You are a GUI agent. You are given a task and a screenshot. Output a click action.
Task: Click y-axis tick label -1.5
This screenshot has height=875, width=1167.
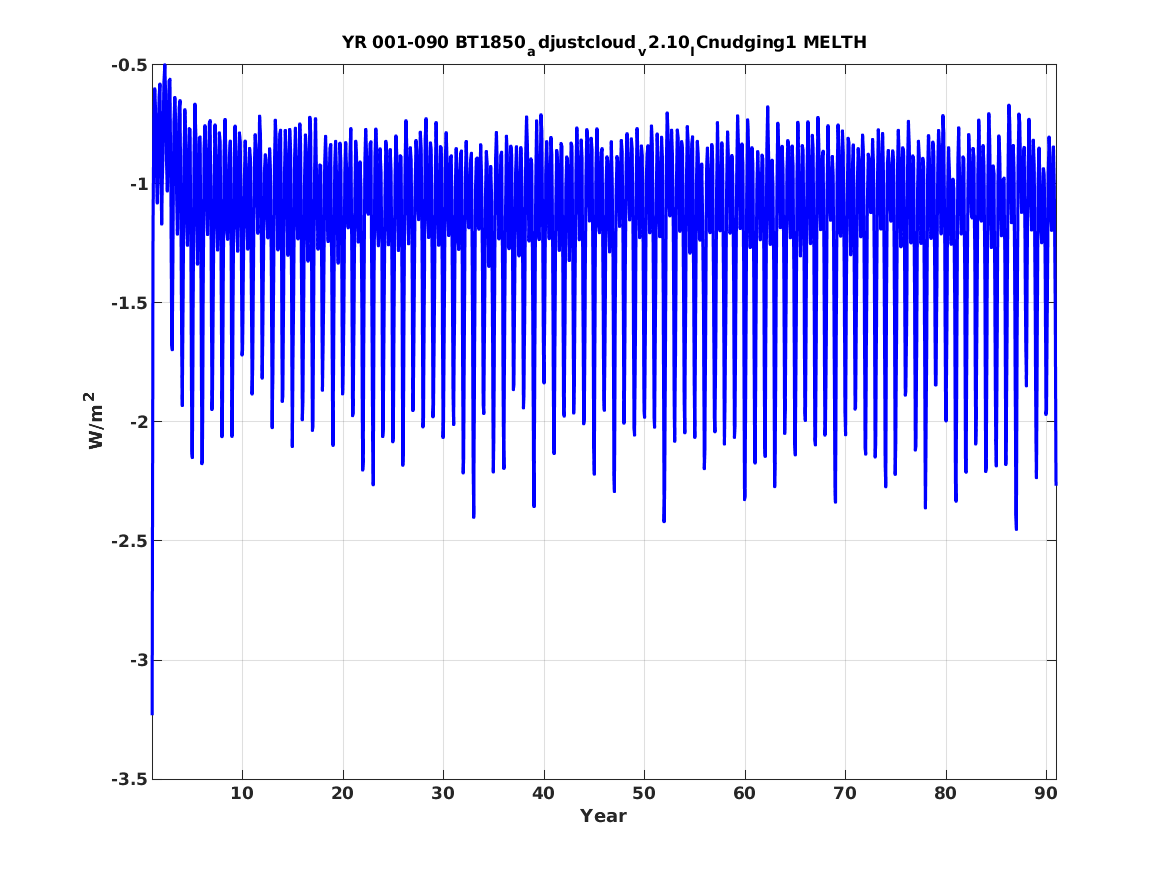129,303
